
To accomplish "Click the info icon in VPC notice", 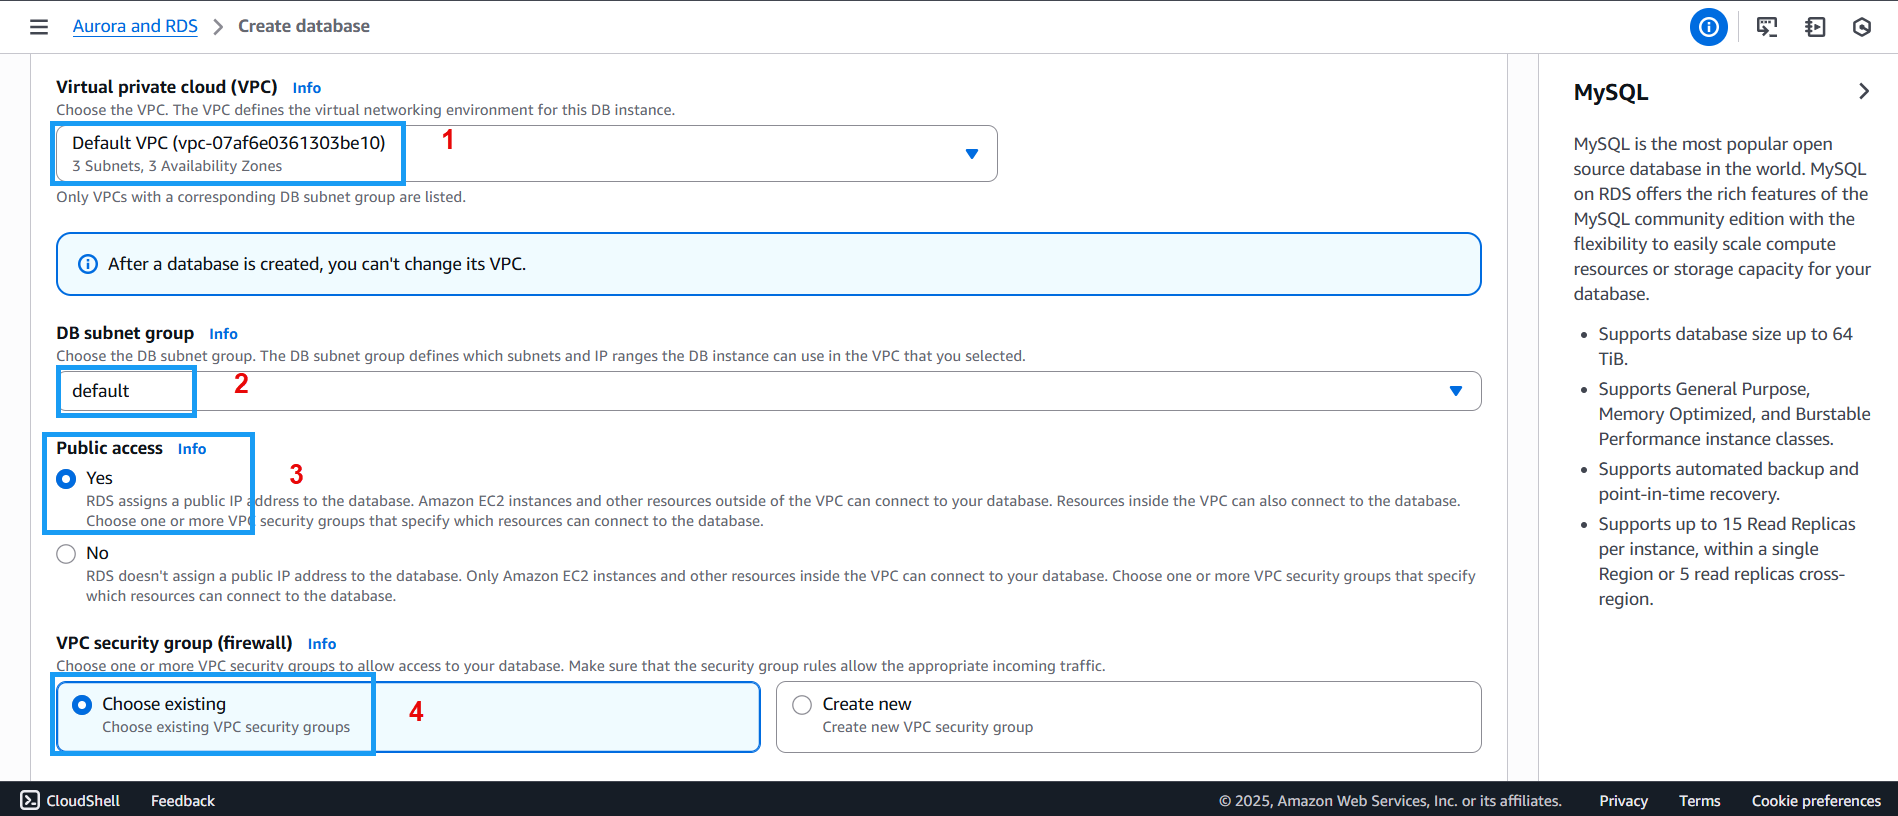I will click(88, 264).
